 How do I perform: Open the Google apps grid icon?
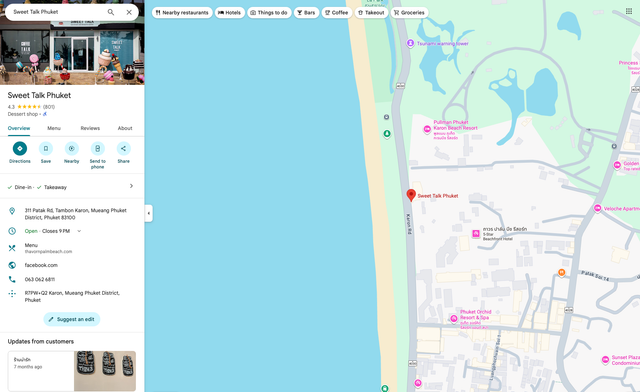629,11
